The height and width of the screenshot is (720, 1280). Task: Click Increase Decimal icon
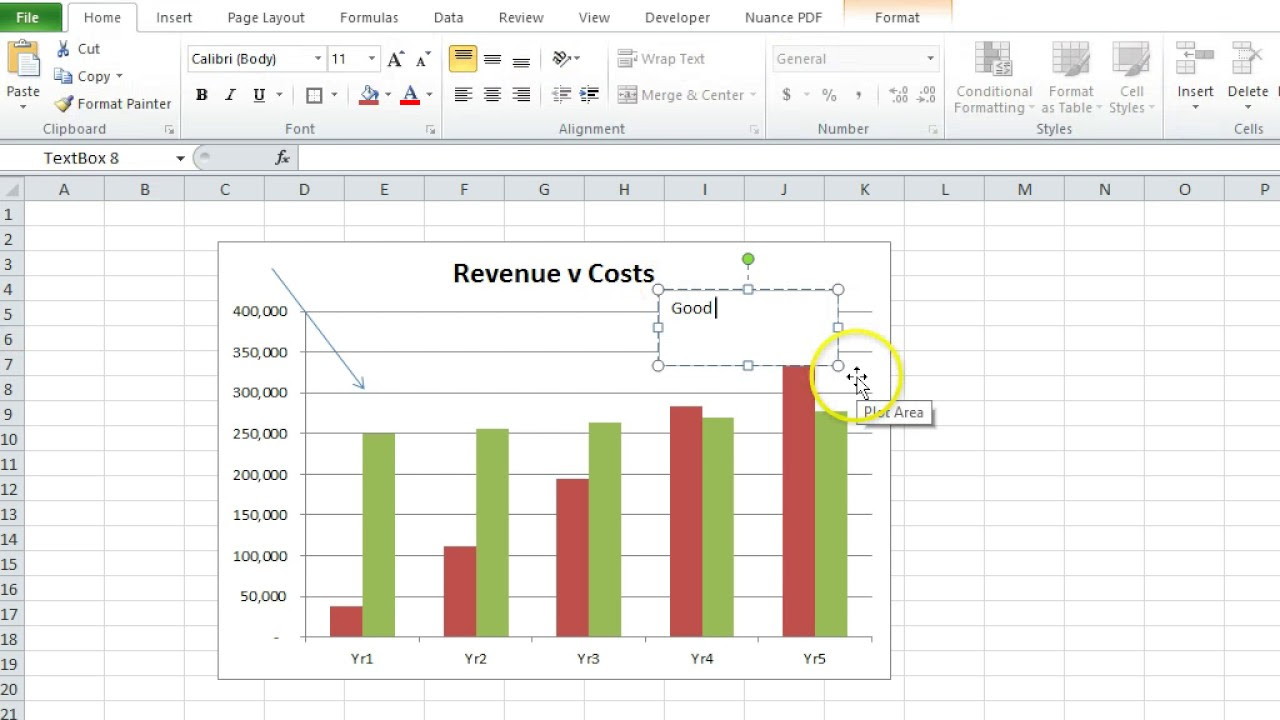click(898, 95)
